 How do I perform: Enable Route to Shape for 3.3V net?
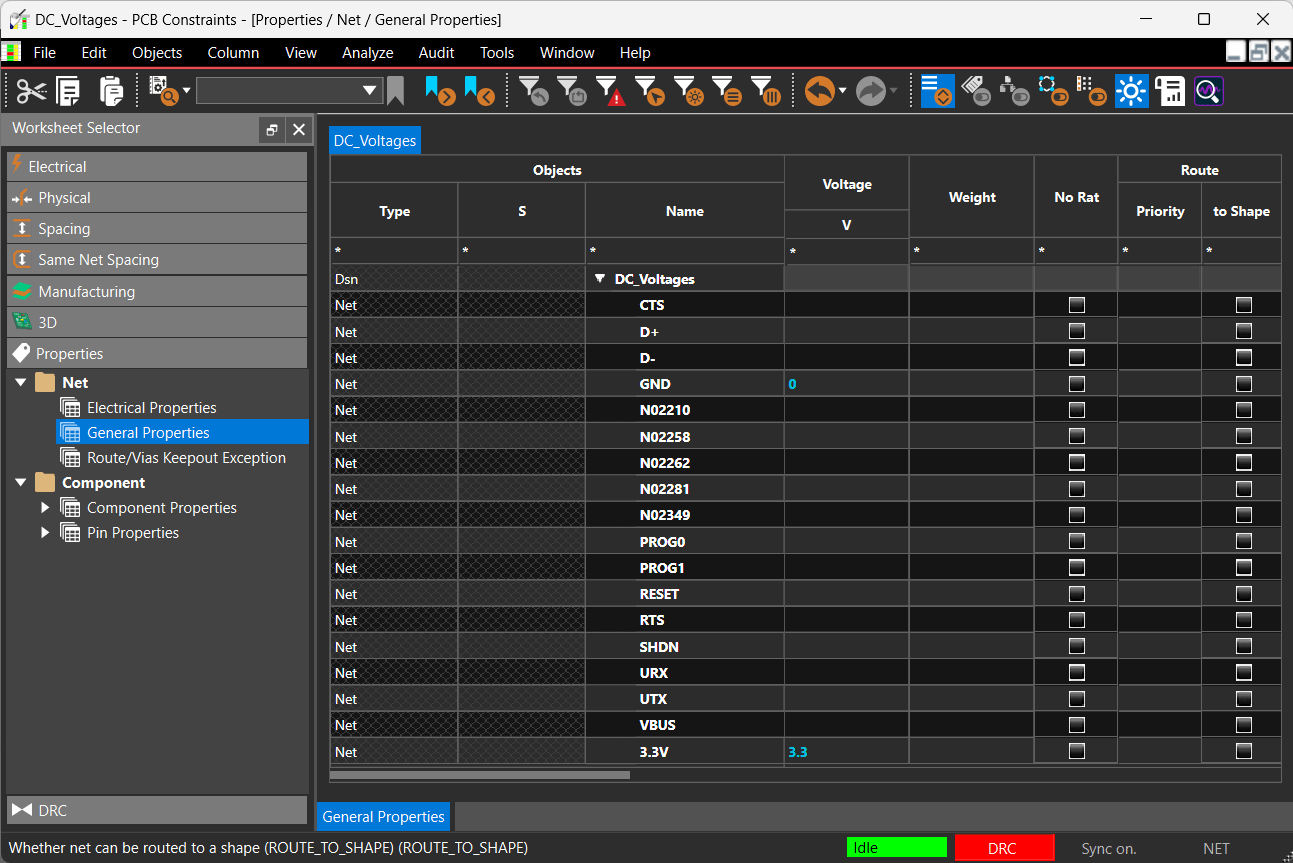click(x=1243, y=751)
